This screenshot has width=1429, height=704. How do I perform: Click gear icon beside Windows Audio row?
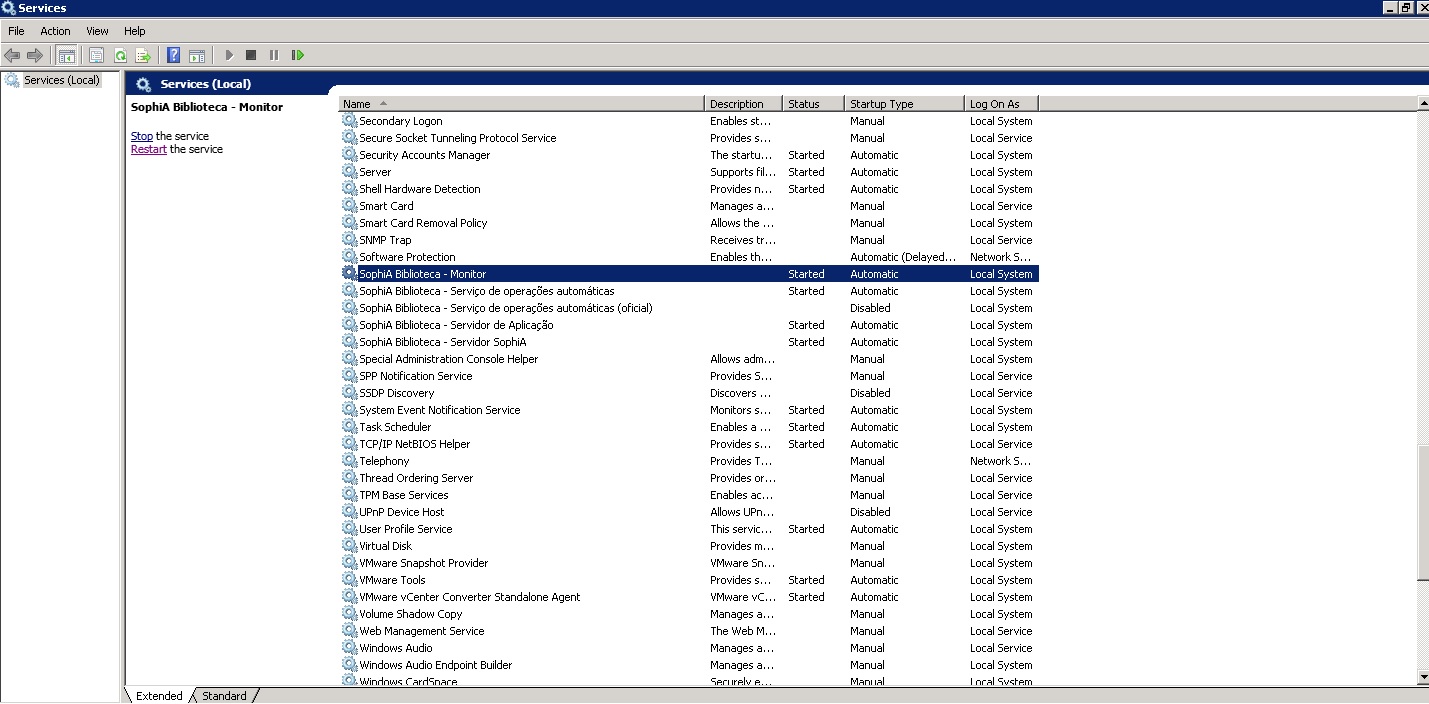pos(349,648)
